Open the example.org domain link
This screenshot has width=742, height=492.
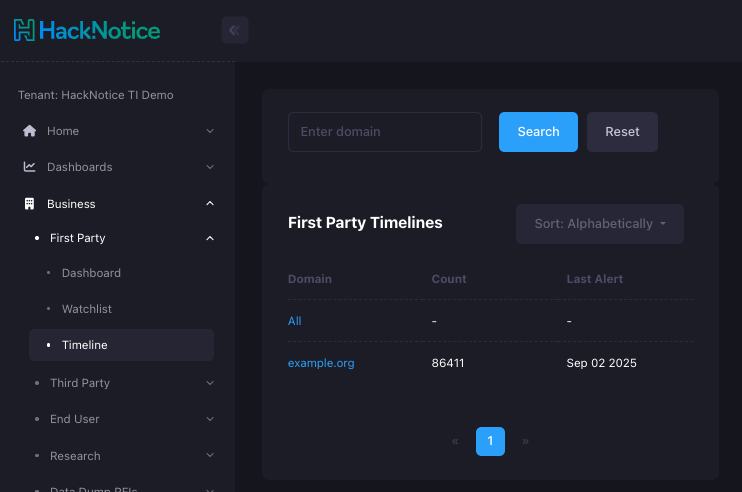(x=321, y=363)
